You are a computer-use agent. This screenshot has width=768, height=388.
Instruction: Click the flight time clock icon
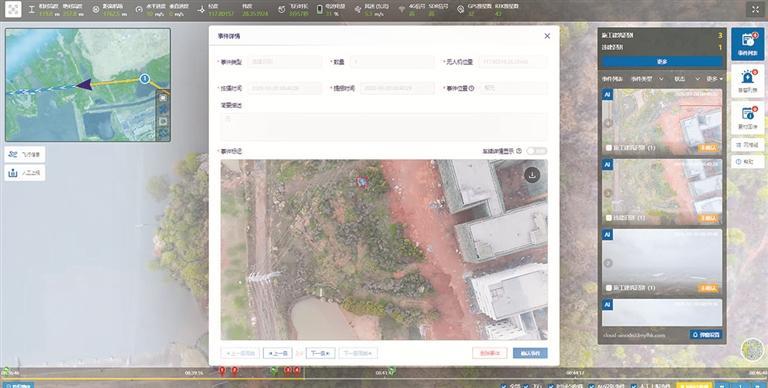282,9
